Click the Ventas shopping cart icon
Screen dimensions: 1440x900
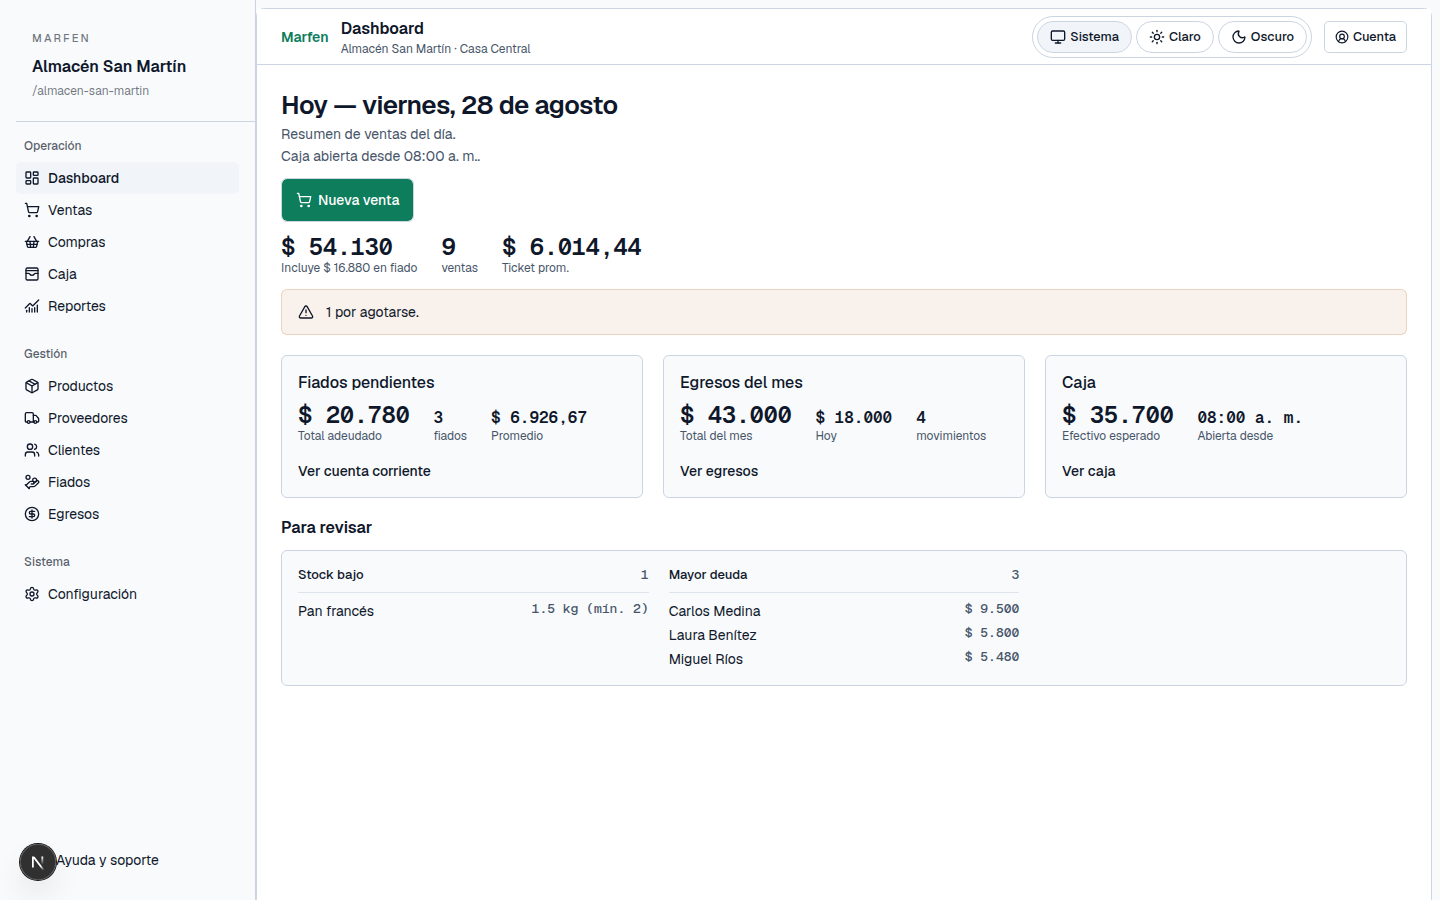(x=32, y=210)
